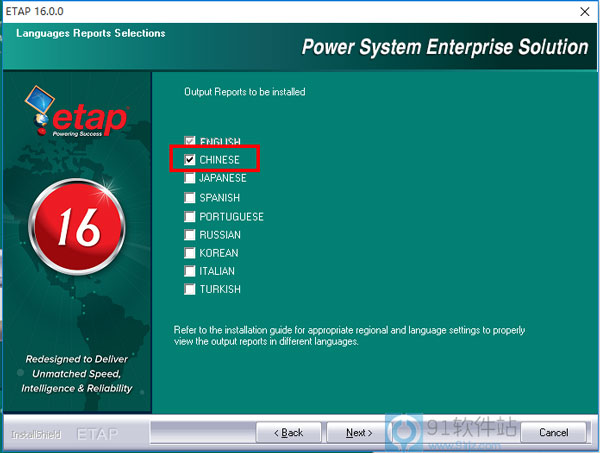This screenshot has height=453, width=600.
Task: Toggle the ENGLISH report checkbox
Action: point(190,141)
